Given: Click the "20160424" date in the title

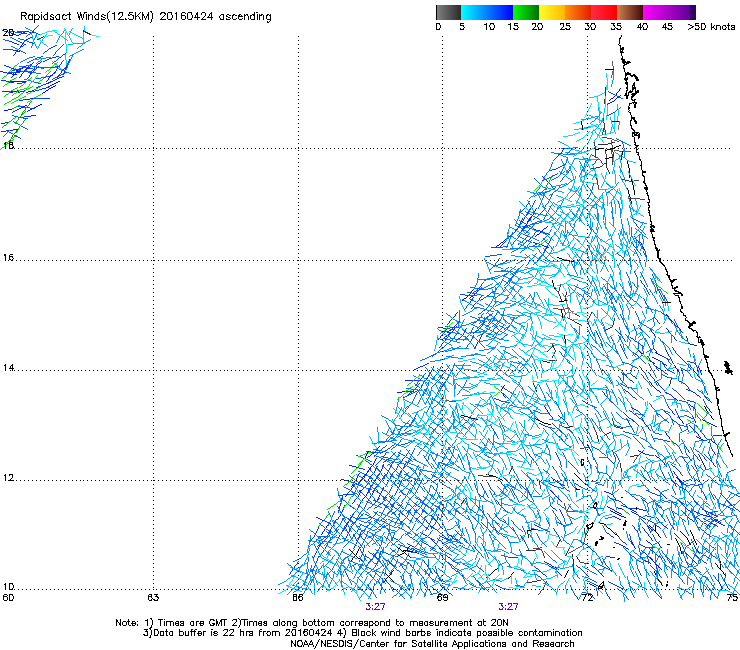Looking at the screenshot, I should click(186, 17).
